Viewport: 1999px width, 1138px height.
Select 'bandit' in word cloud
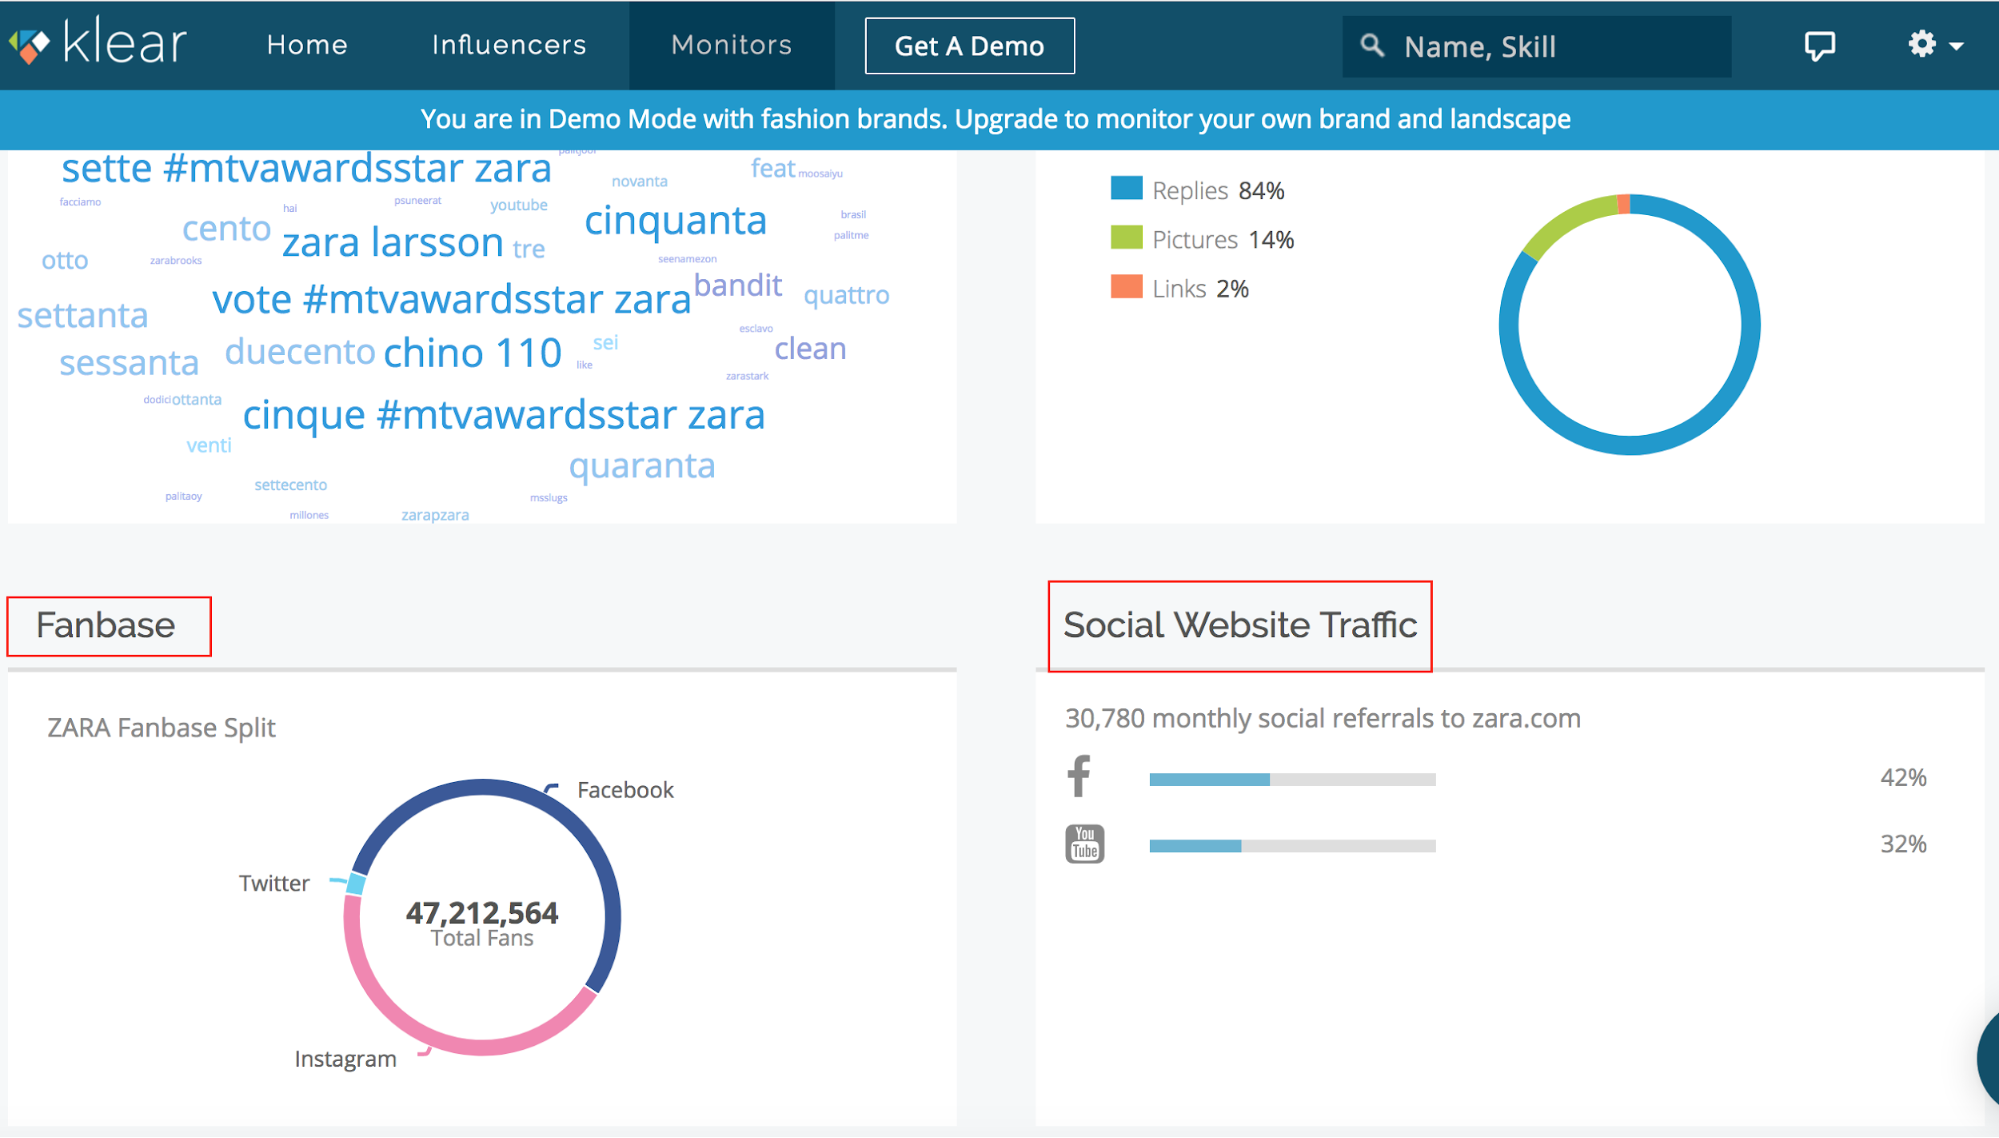tap(738, 286)
